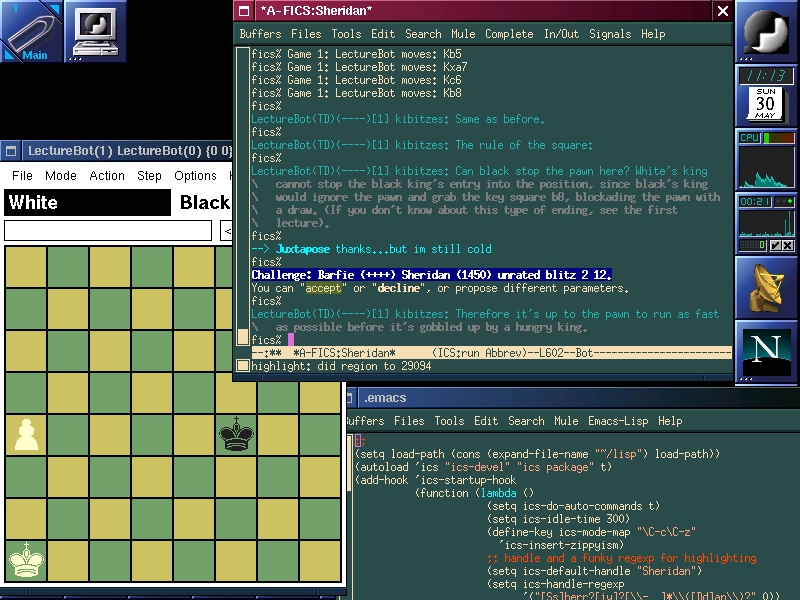Click the line "(setq ics-idle-time 300)"
800x600 pixels.
coord(559,519)
